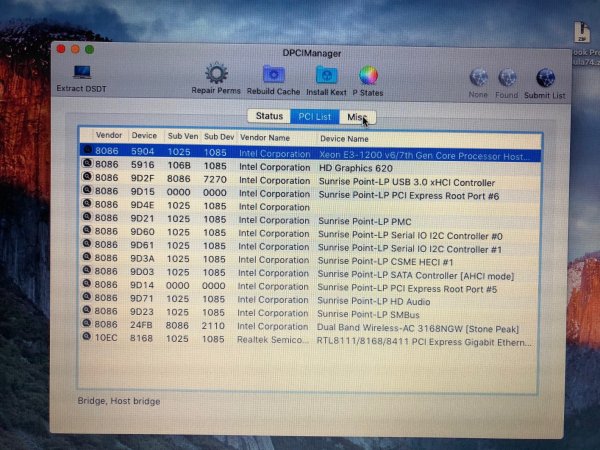Run Repair Perms gear icon
600x450 pixels.
pyautogui.click(x=216, y=73)
